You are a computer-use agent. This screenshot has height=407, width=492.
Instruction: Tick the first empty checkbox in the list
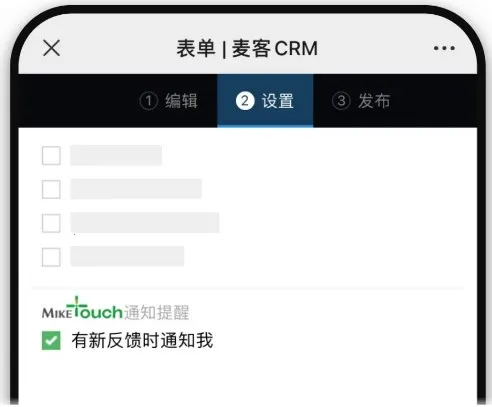pos(51,155)
